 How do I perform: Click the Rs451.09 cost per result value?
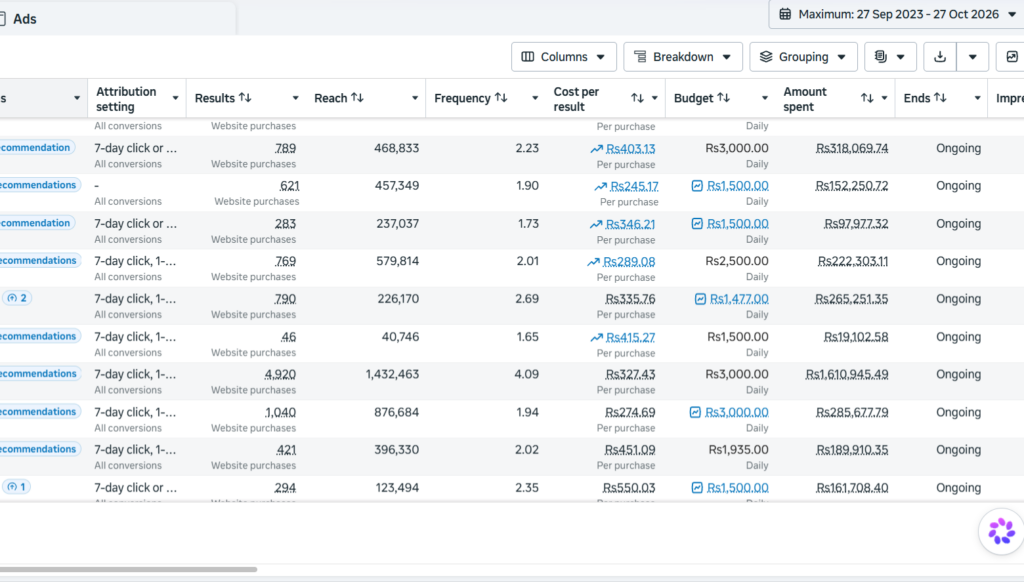(630, 450)
